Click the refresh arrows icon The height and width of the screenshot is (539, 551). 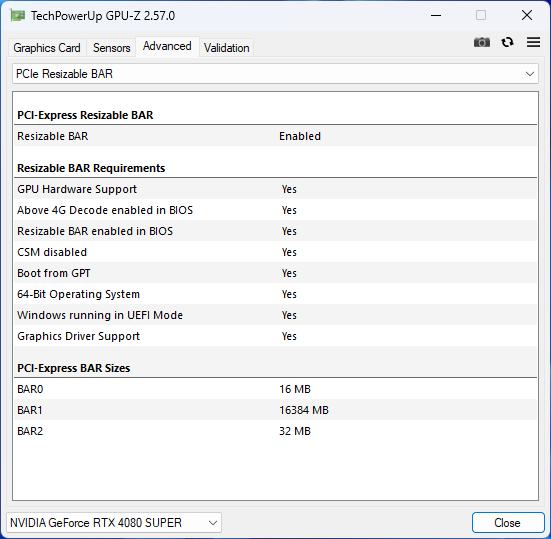(507, 43)
